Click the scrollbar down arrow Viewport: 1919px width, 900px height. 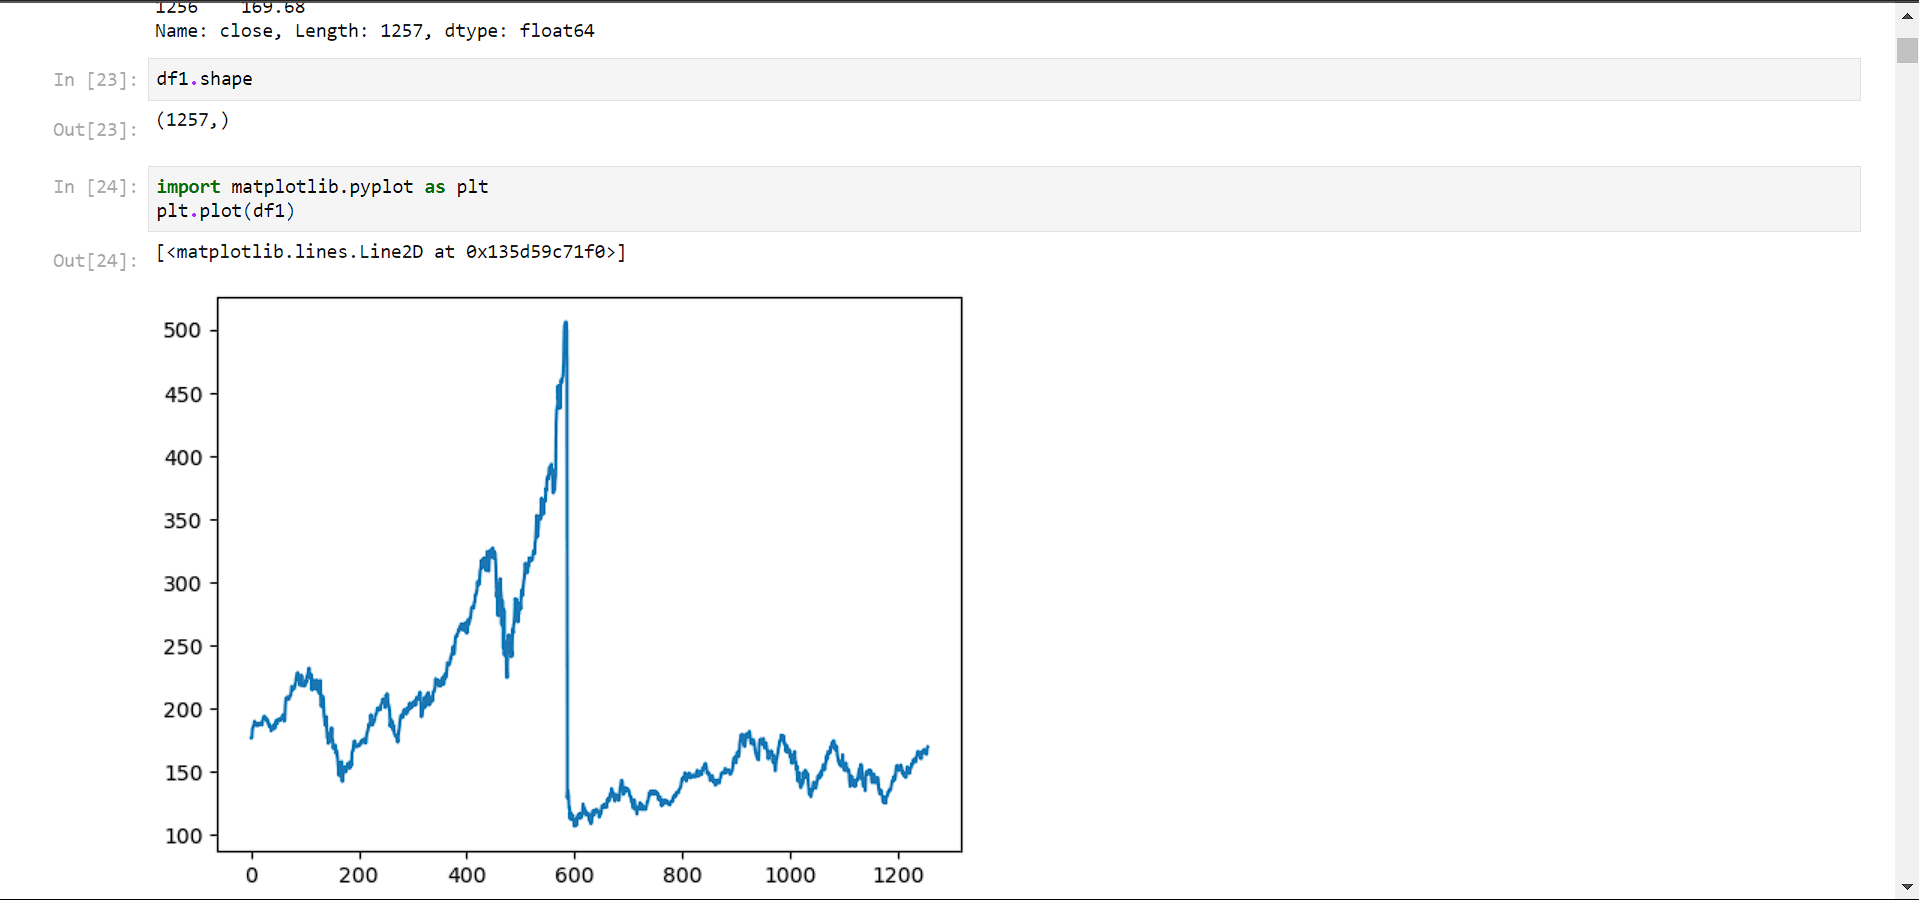click(1907, 887)
